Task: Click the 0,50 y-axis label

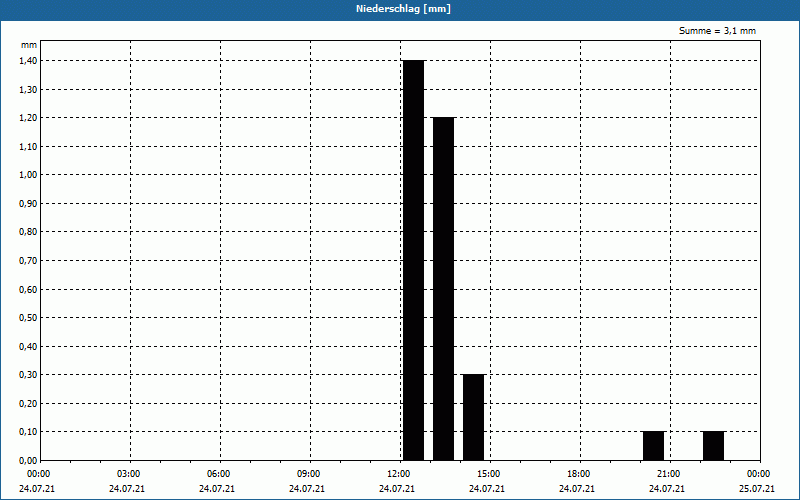Action: tap(28, 318)
